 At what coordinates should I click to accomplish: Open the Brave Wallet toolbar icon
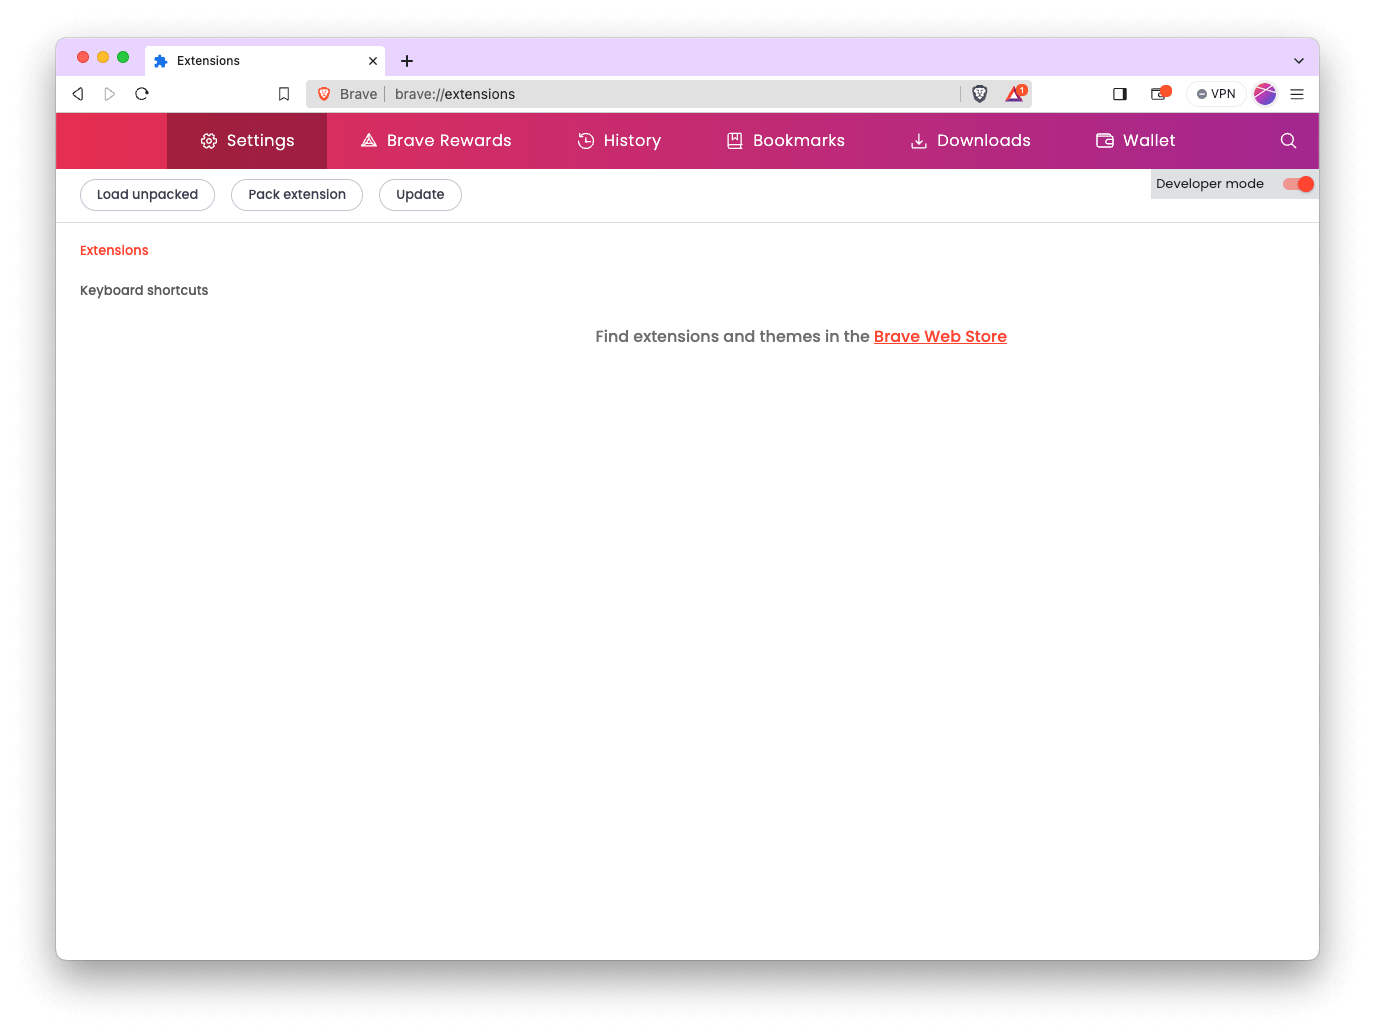[1160, 94]
